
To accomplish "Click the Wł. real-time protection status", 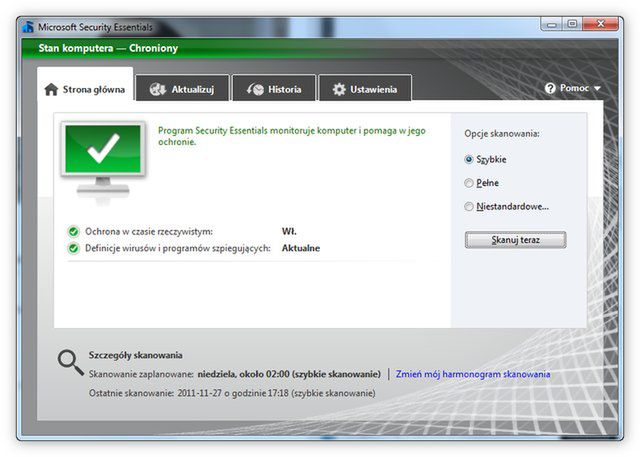I will 289,232.
